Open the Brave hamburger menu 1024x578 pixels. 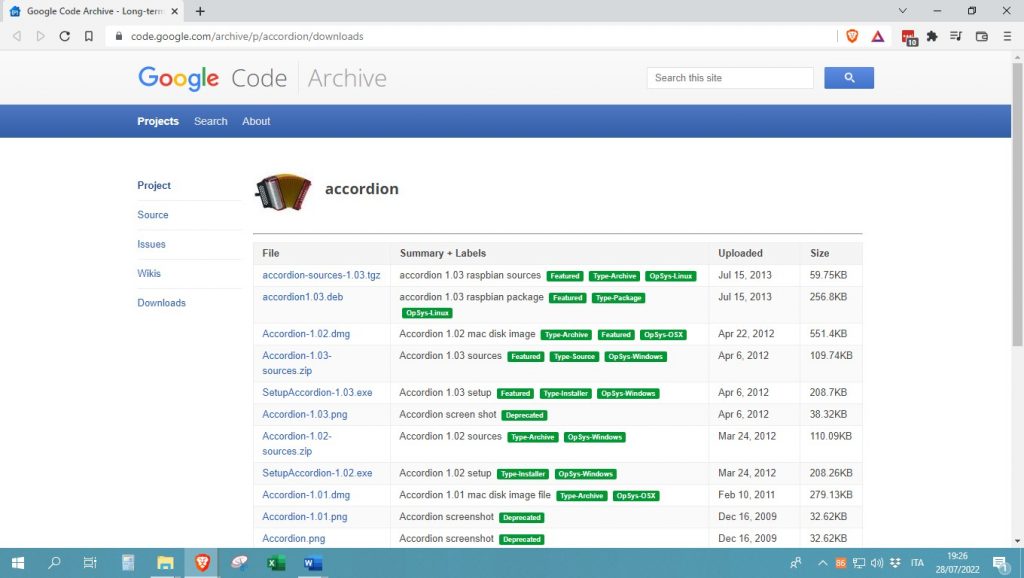coord(1007,36)
